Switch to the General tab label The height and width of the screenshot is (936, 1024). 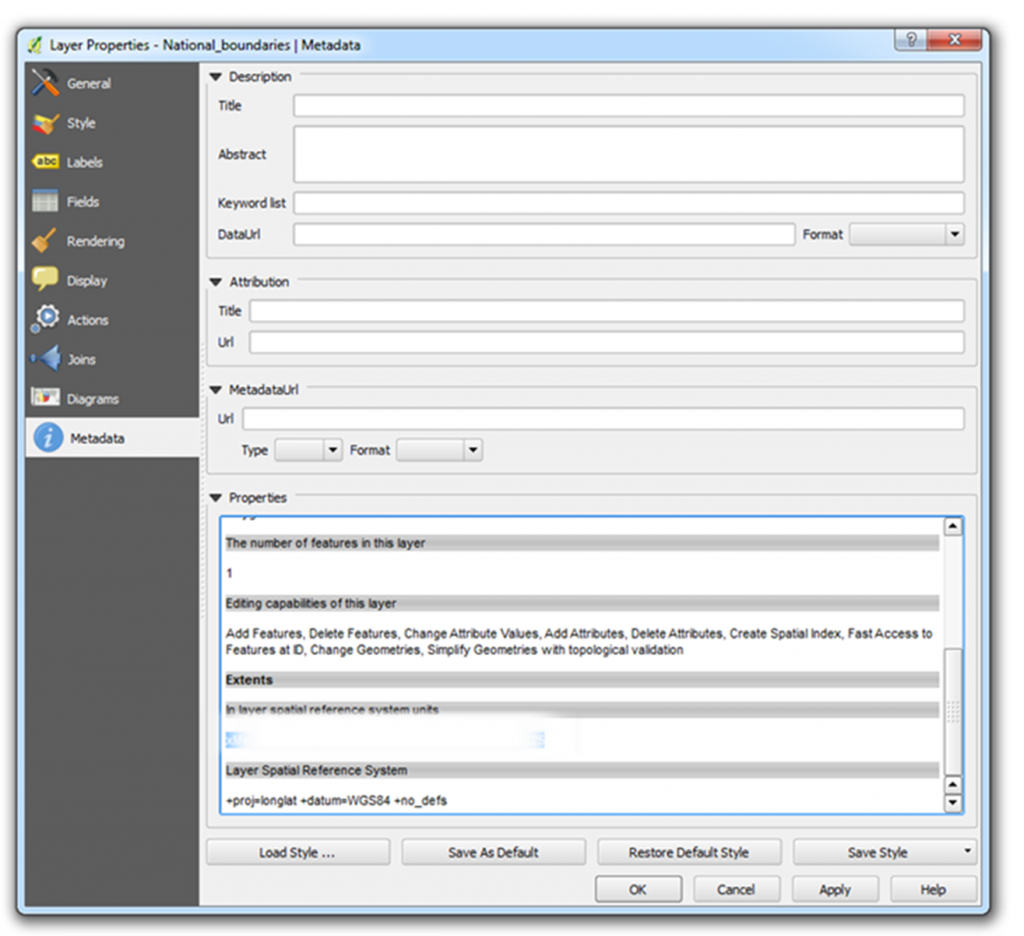pos(89,84)
